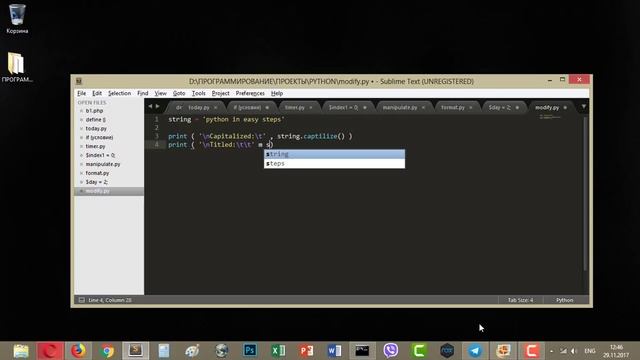Launch Firefox from the taskbar
The width and height of the screenshot is (640, 360).
[x=78, y=351]
